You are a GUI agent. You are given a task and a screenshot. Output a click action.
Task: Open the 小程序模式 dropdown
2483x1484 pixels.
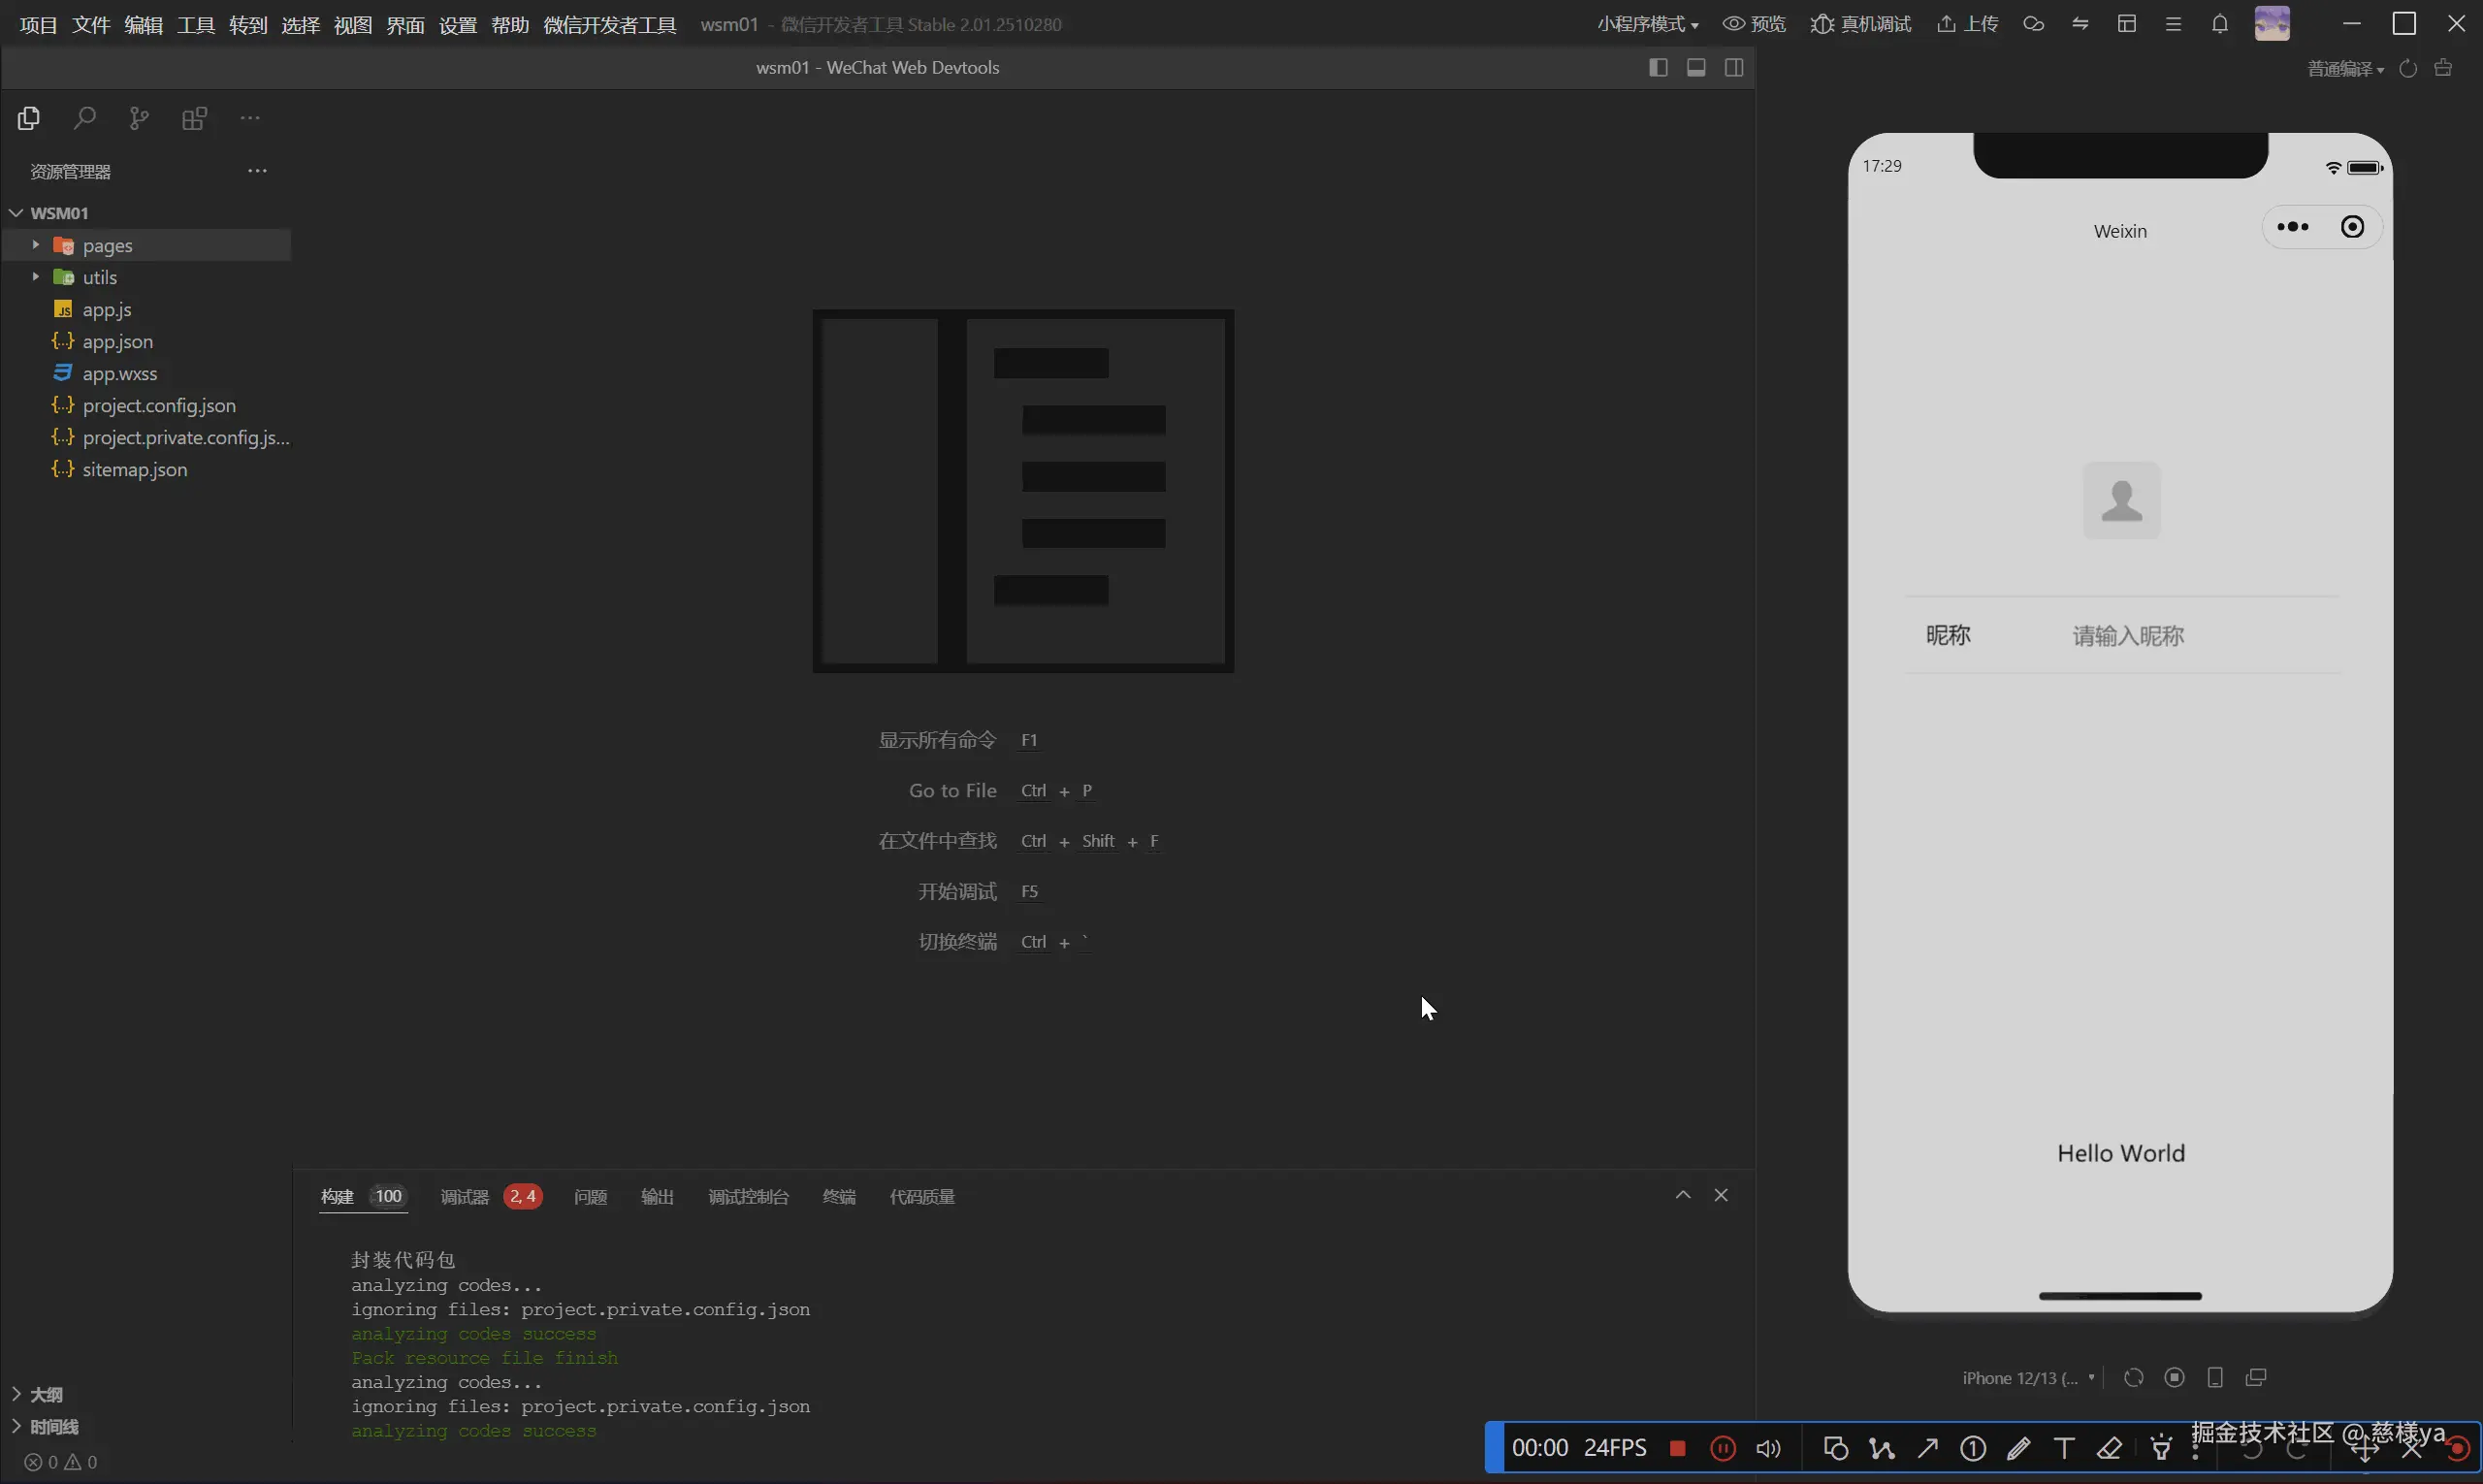click(x=1647, y=24)
